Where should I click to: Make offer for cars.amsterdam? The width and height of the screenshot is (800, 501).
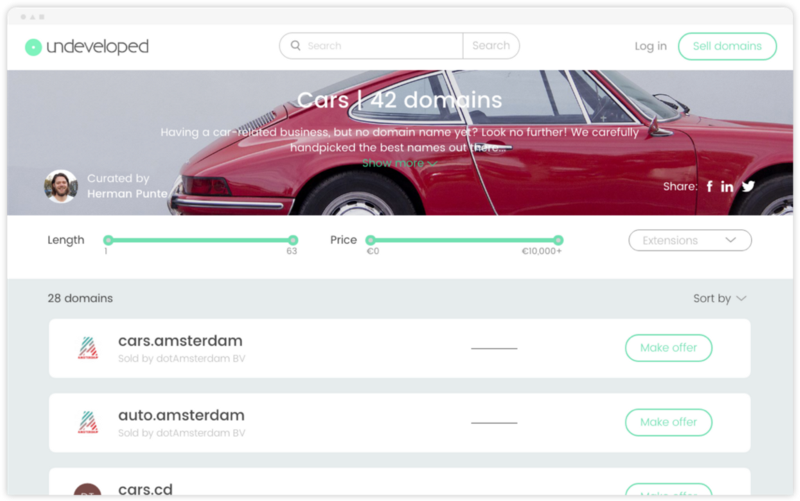click(x=668, y=348)
